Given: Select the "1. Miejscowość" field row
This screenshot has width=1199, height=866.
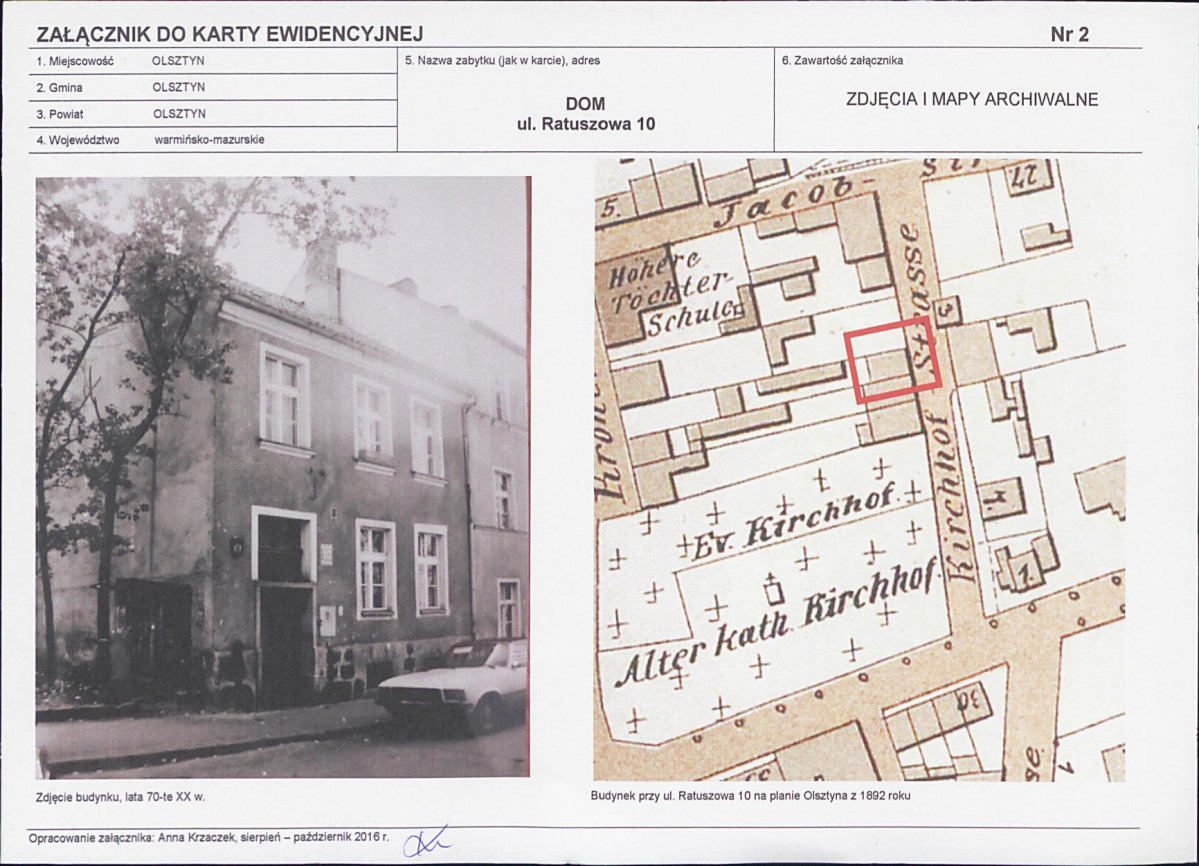Looking at the screenshot, I should tap(216, 61).
